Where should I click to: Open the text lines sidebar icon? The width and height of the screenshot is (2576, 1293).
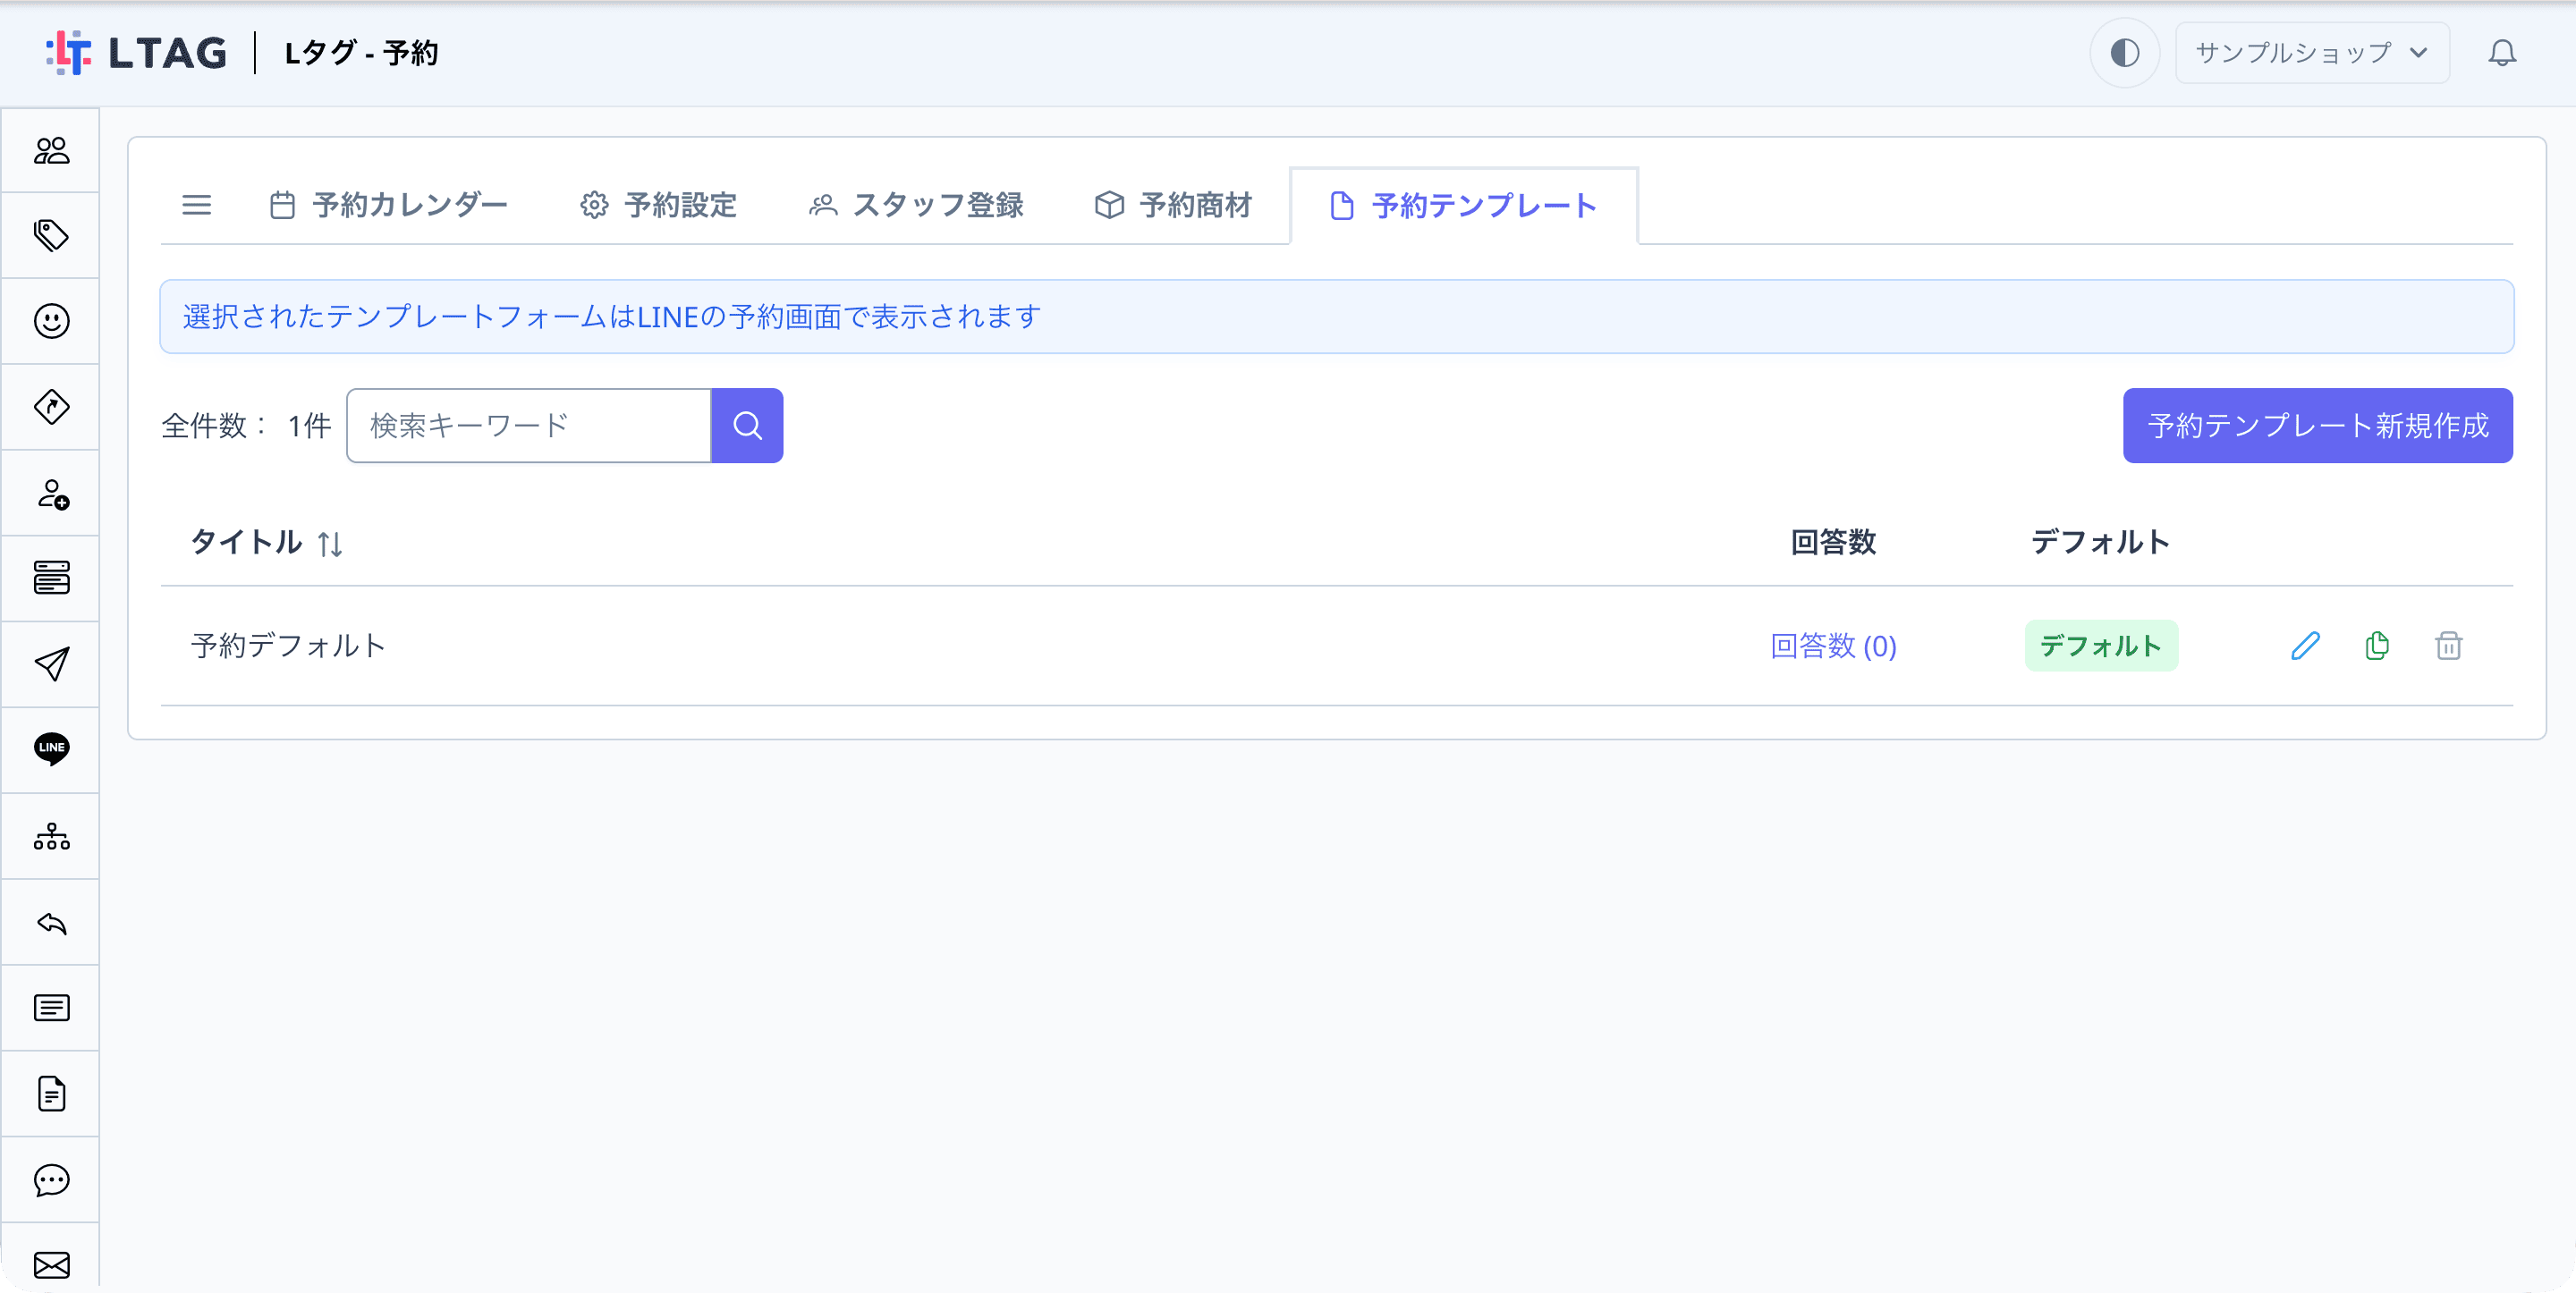51,1008
